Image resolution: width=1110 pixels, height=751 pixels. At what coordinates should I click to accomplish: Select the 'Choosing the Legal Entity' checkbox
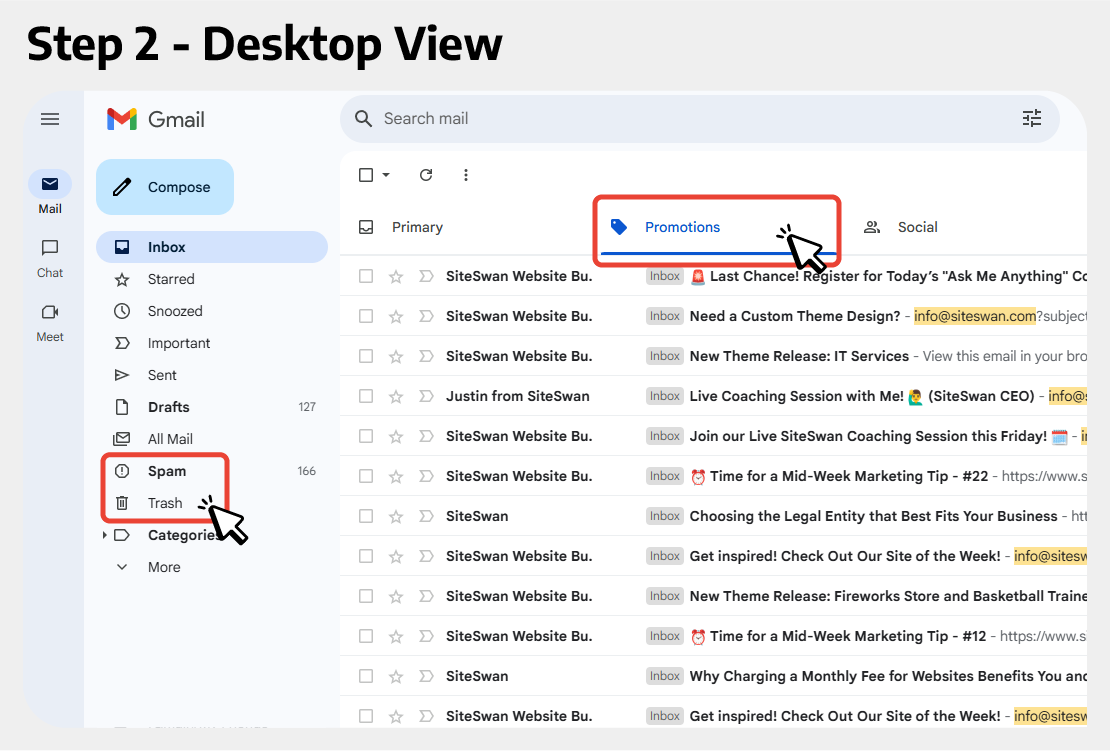pos(366,516)
